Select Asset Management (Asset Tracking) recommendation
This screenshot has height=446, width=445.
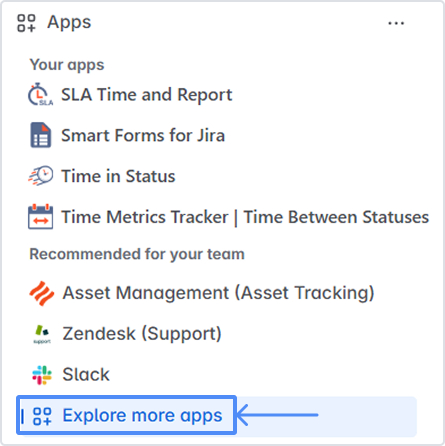tap(218, 293)
